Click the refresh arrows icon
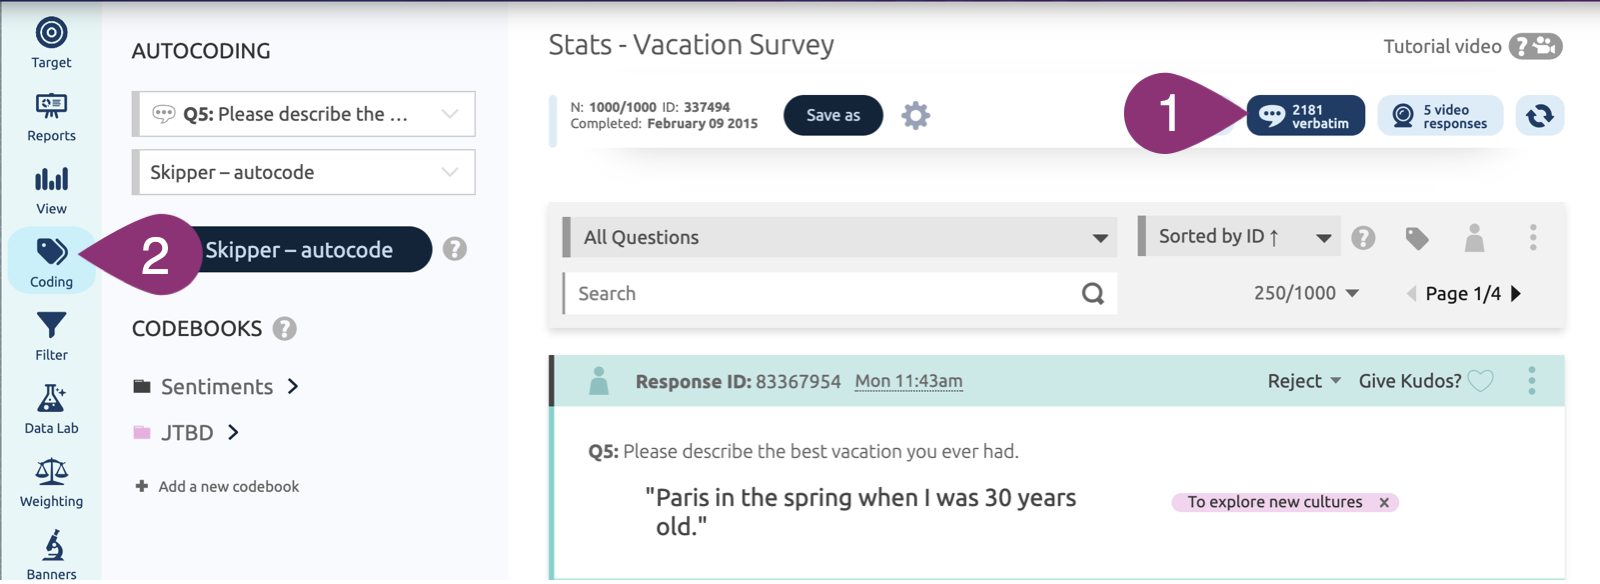 (1539, 116)
